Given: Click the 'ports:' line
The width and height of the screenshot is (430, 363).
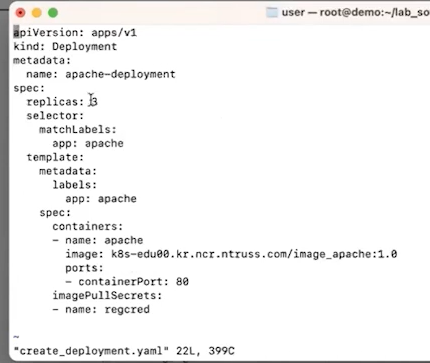Looking at the screenshot, I should (x=84, y=268).
